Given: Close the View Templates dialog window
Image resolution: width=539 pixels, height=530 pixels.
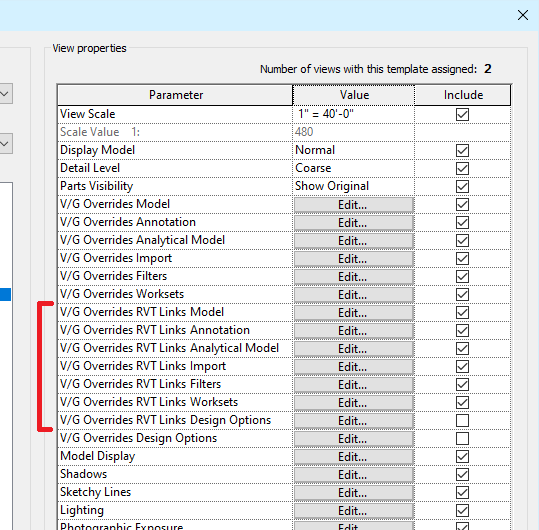Looking at the screenshot, I should pyautogui.click(x=522, y=15).
